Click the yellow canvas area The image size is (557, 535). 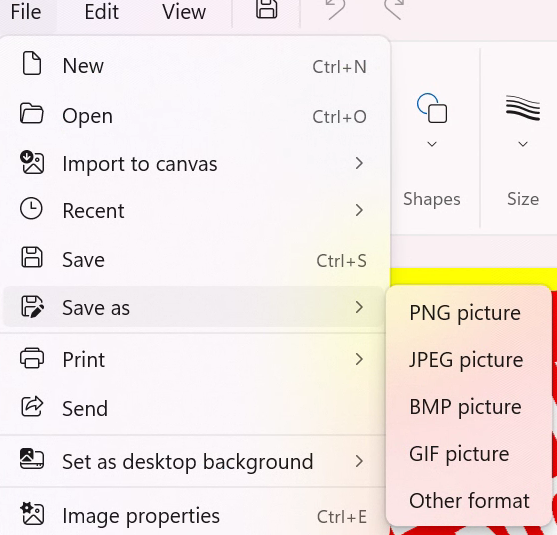click(473, 276)
